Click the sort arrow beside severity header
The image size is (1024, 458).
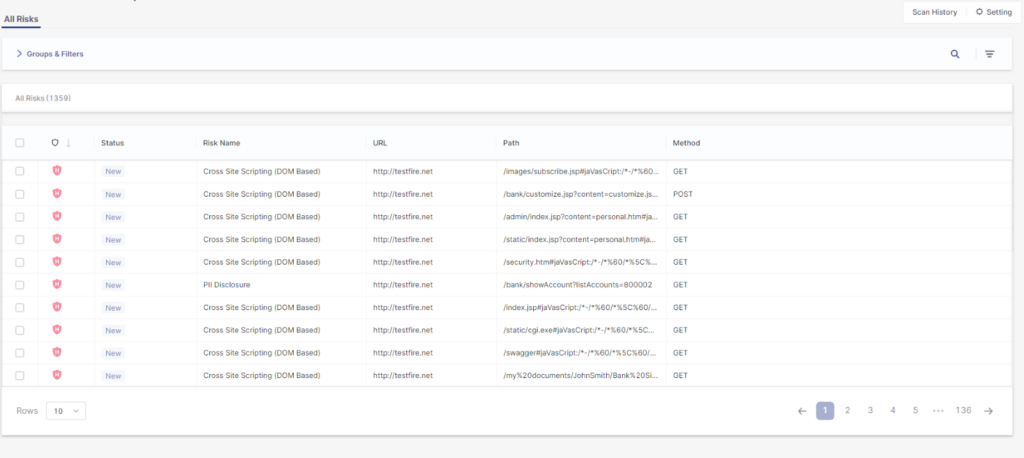pos(68,142)
